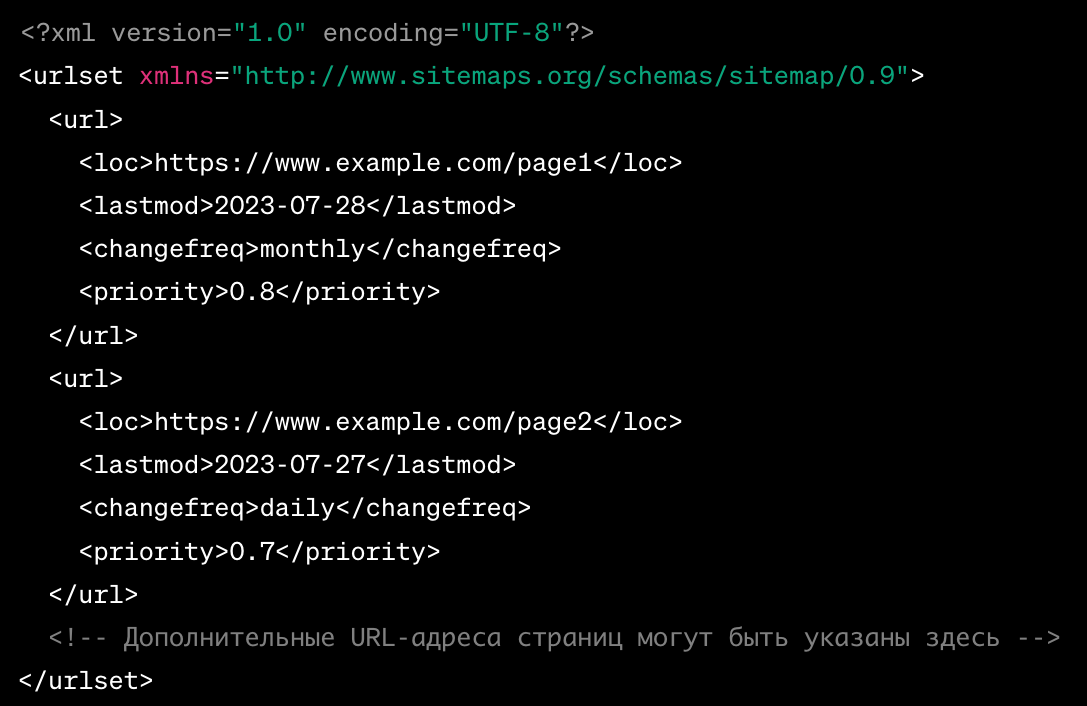This screenshot has width=1087, height=706.
Task: Click the Russian comment line about additional URLs
Action: click(554, 638)
